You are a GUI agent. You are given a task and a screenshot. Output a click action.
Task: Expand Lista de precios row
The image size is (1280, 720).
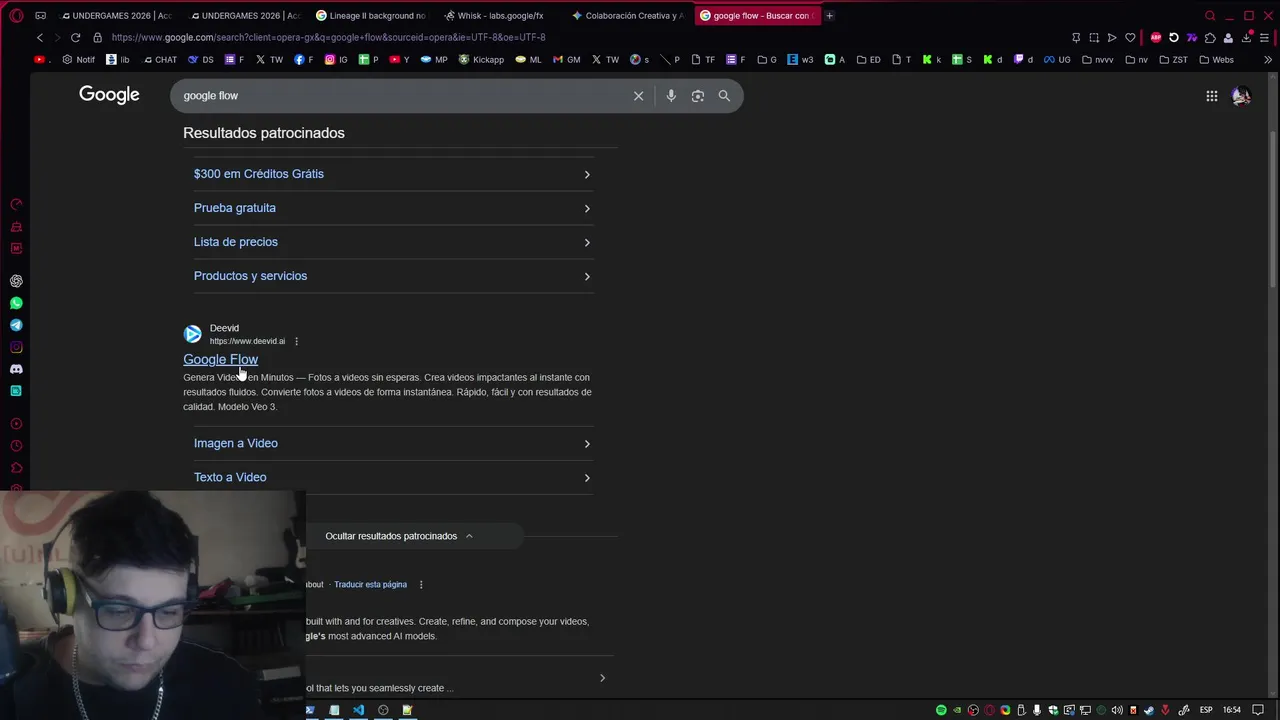(x=393, y=242)
